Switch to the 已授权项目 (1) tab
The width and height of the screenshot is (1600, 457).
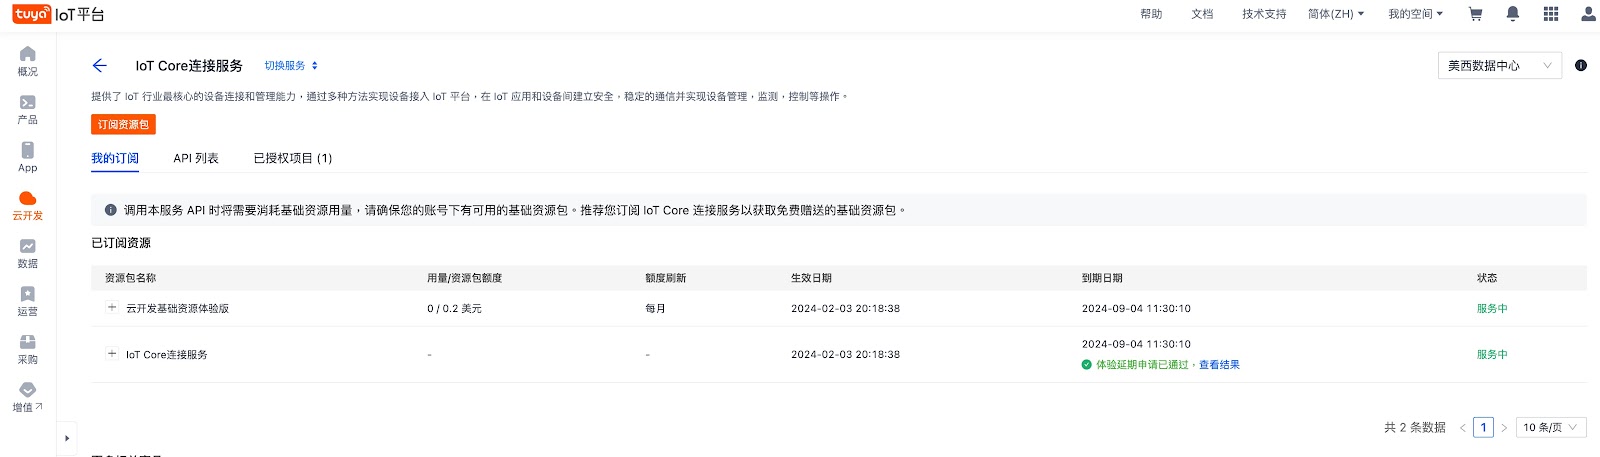coord(293,158)
